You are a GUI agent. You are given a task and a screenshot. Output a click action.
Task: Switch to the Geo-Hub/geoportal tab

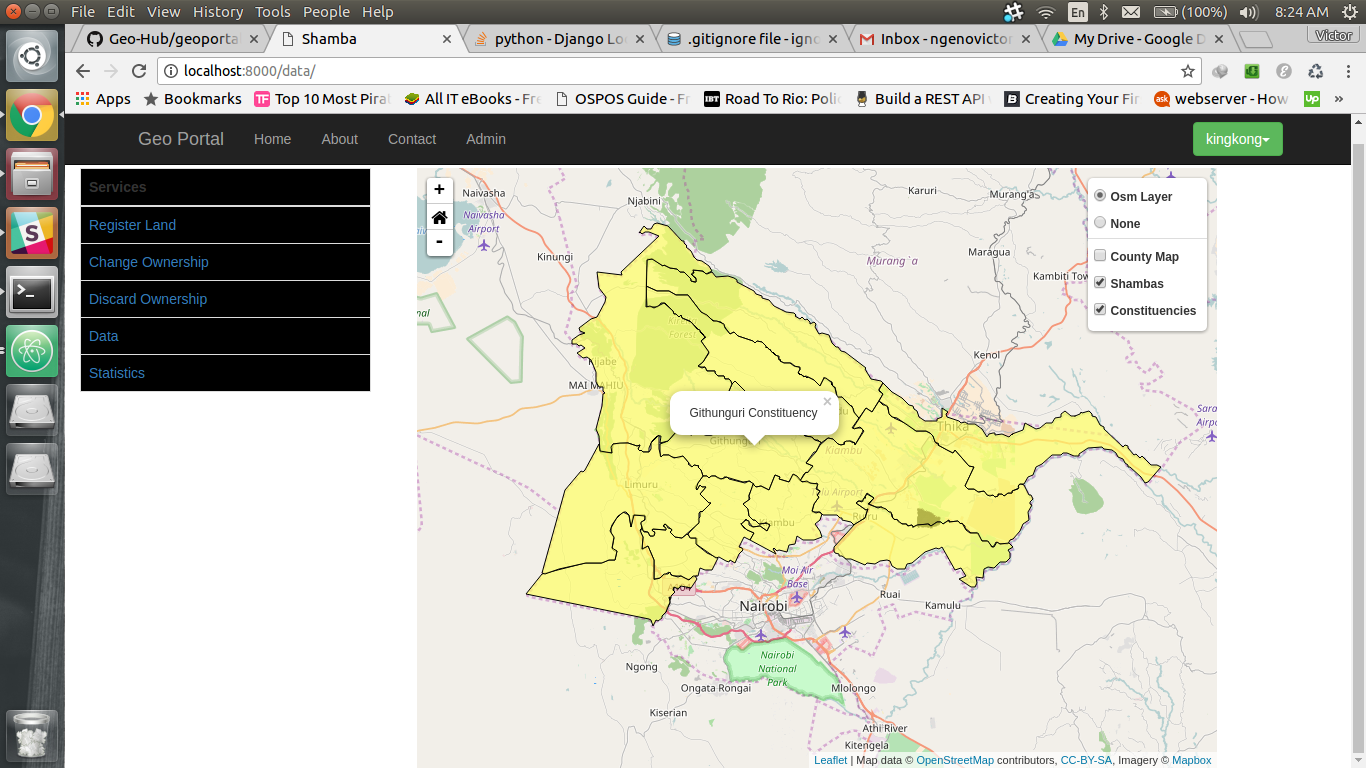(168, 39)
